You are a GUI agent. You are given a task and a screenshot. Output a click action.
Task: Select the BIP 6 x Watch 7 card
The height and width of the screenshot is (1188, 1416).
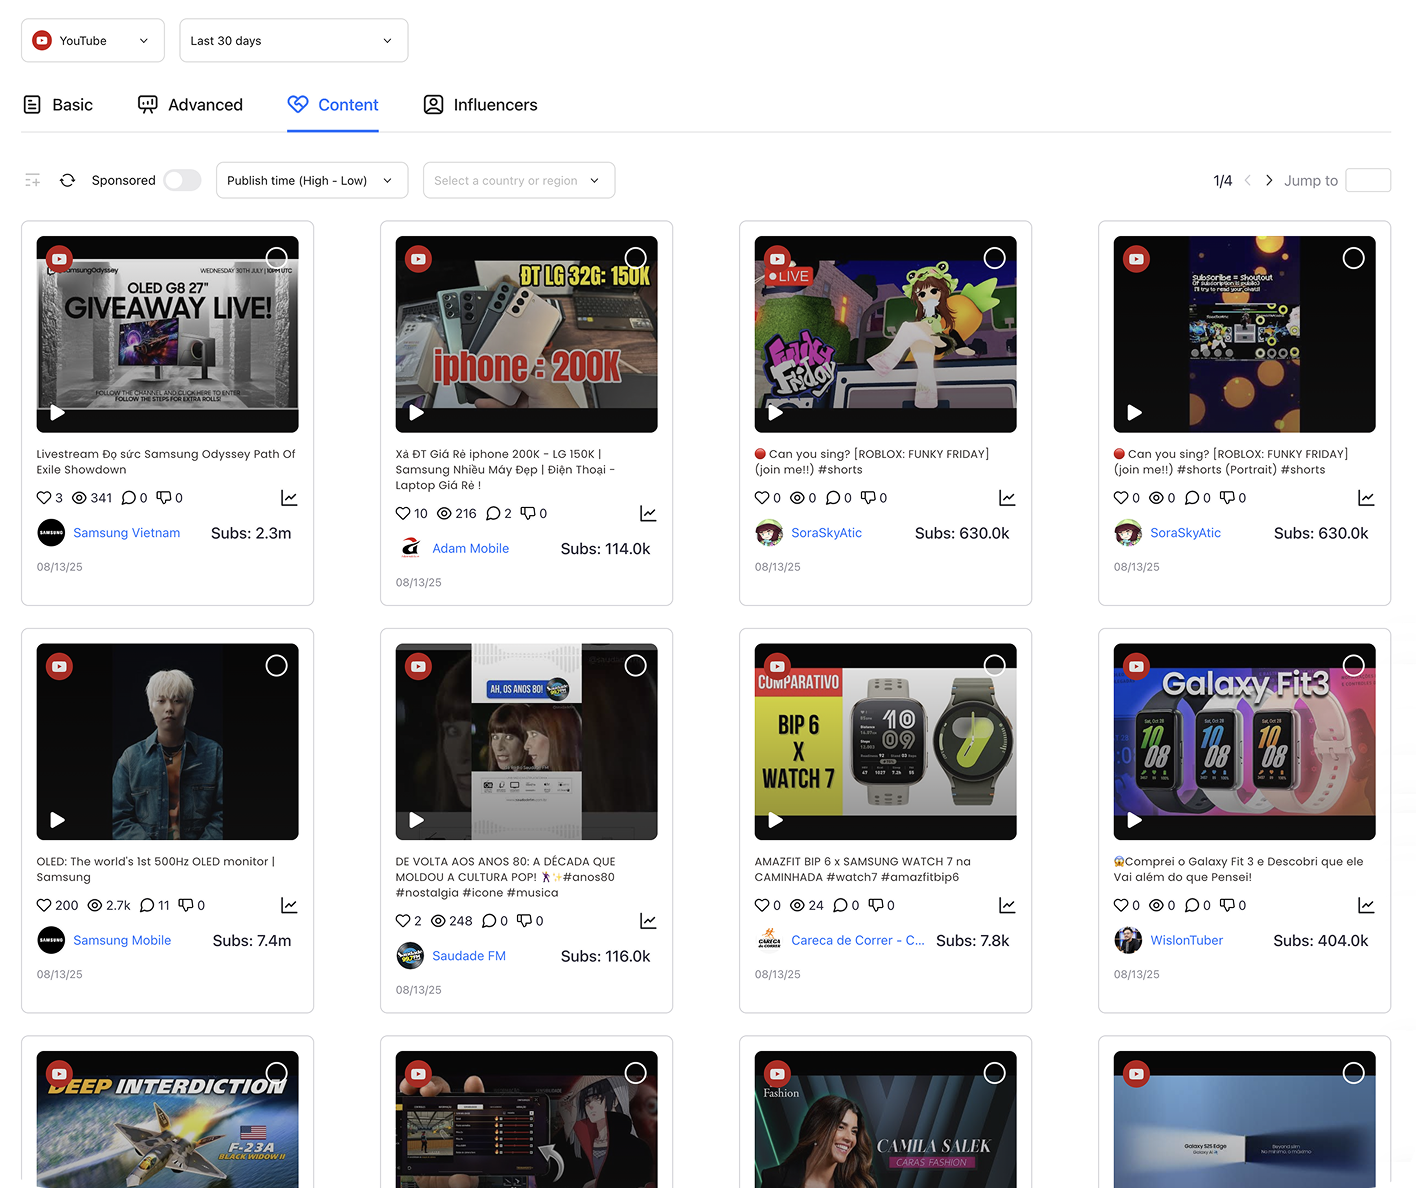coord(995,666)
